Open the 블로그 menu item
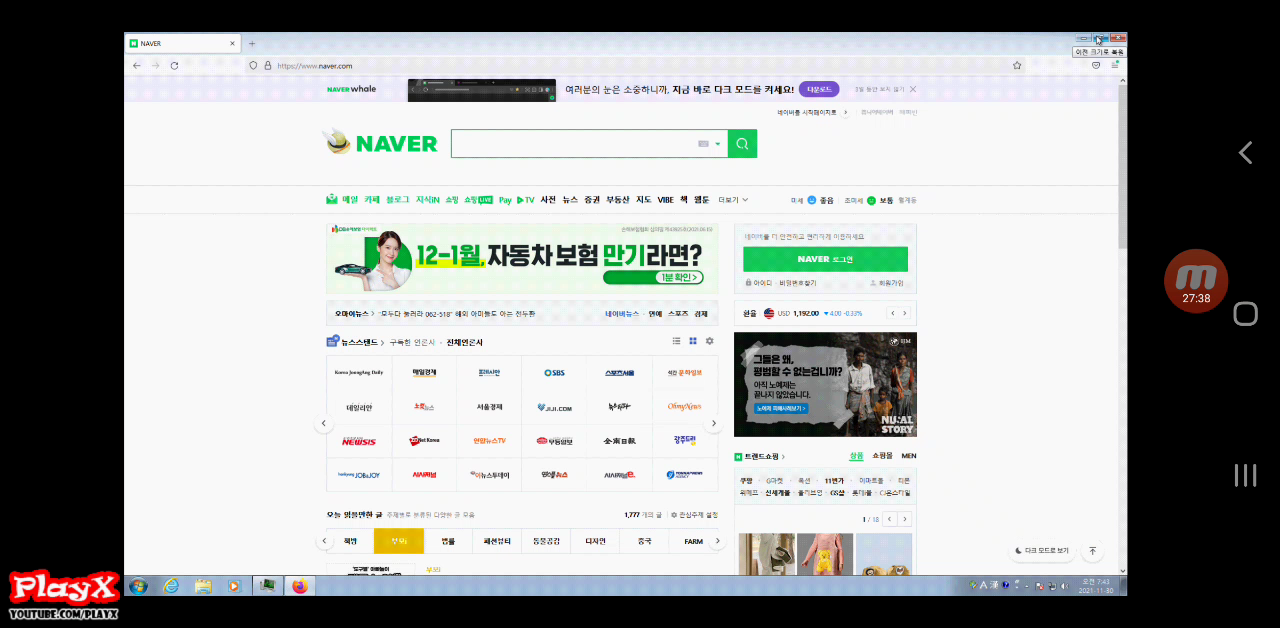Screen dimensions: 1280x628 [x=398, y=200]
